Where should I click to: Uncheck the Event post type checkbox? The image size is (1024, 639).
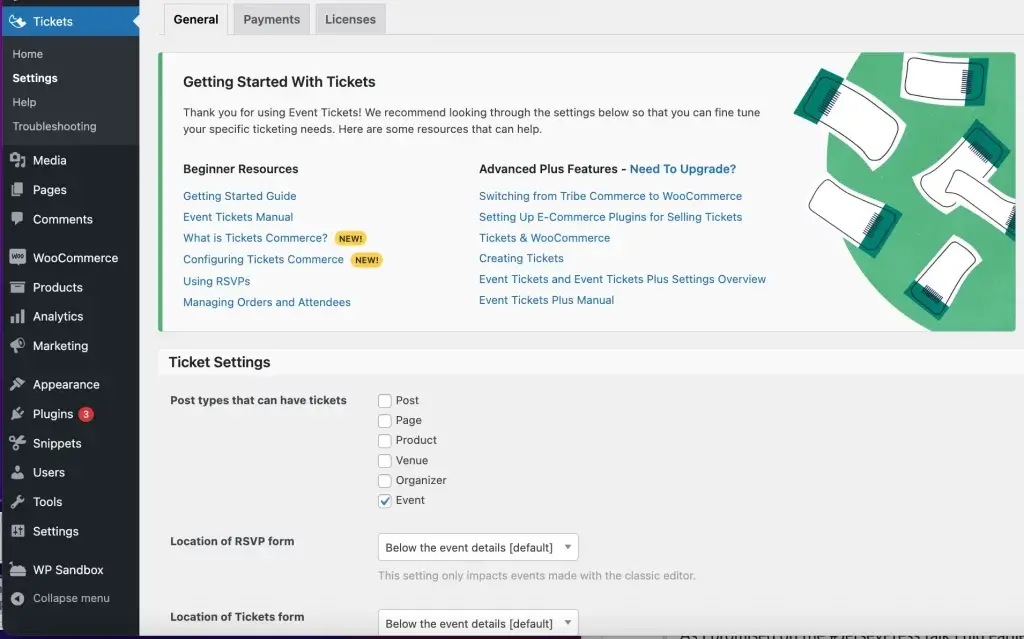click(385, 501)
